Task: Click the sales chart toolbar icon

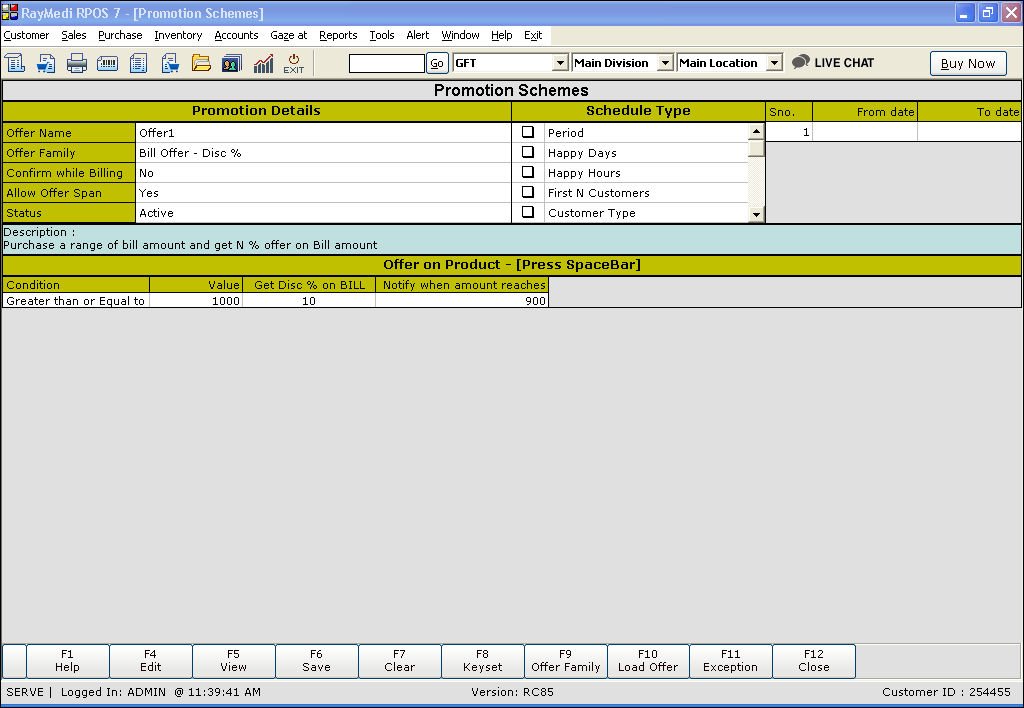Action: (x=263, y=63)
